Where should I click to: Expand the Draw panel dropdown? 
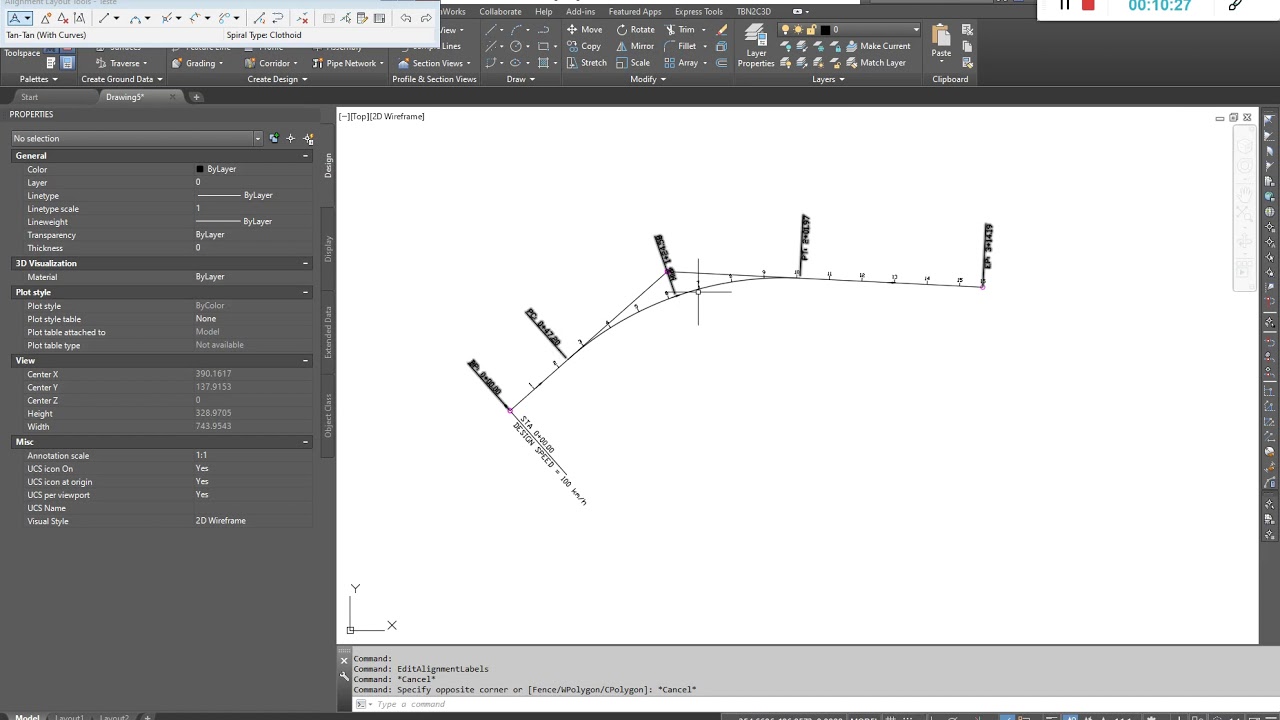tap(520, 79)
